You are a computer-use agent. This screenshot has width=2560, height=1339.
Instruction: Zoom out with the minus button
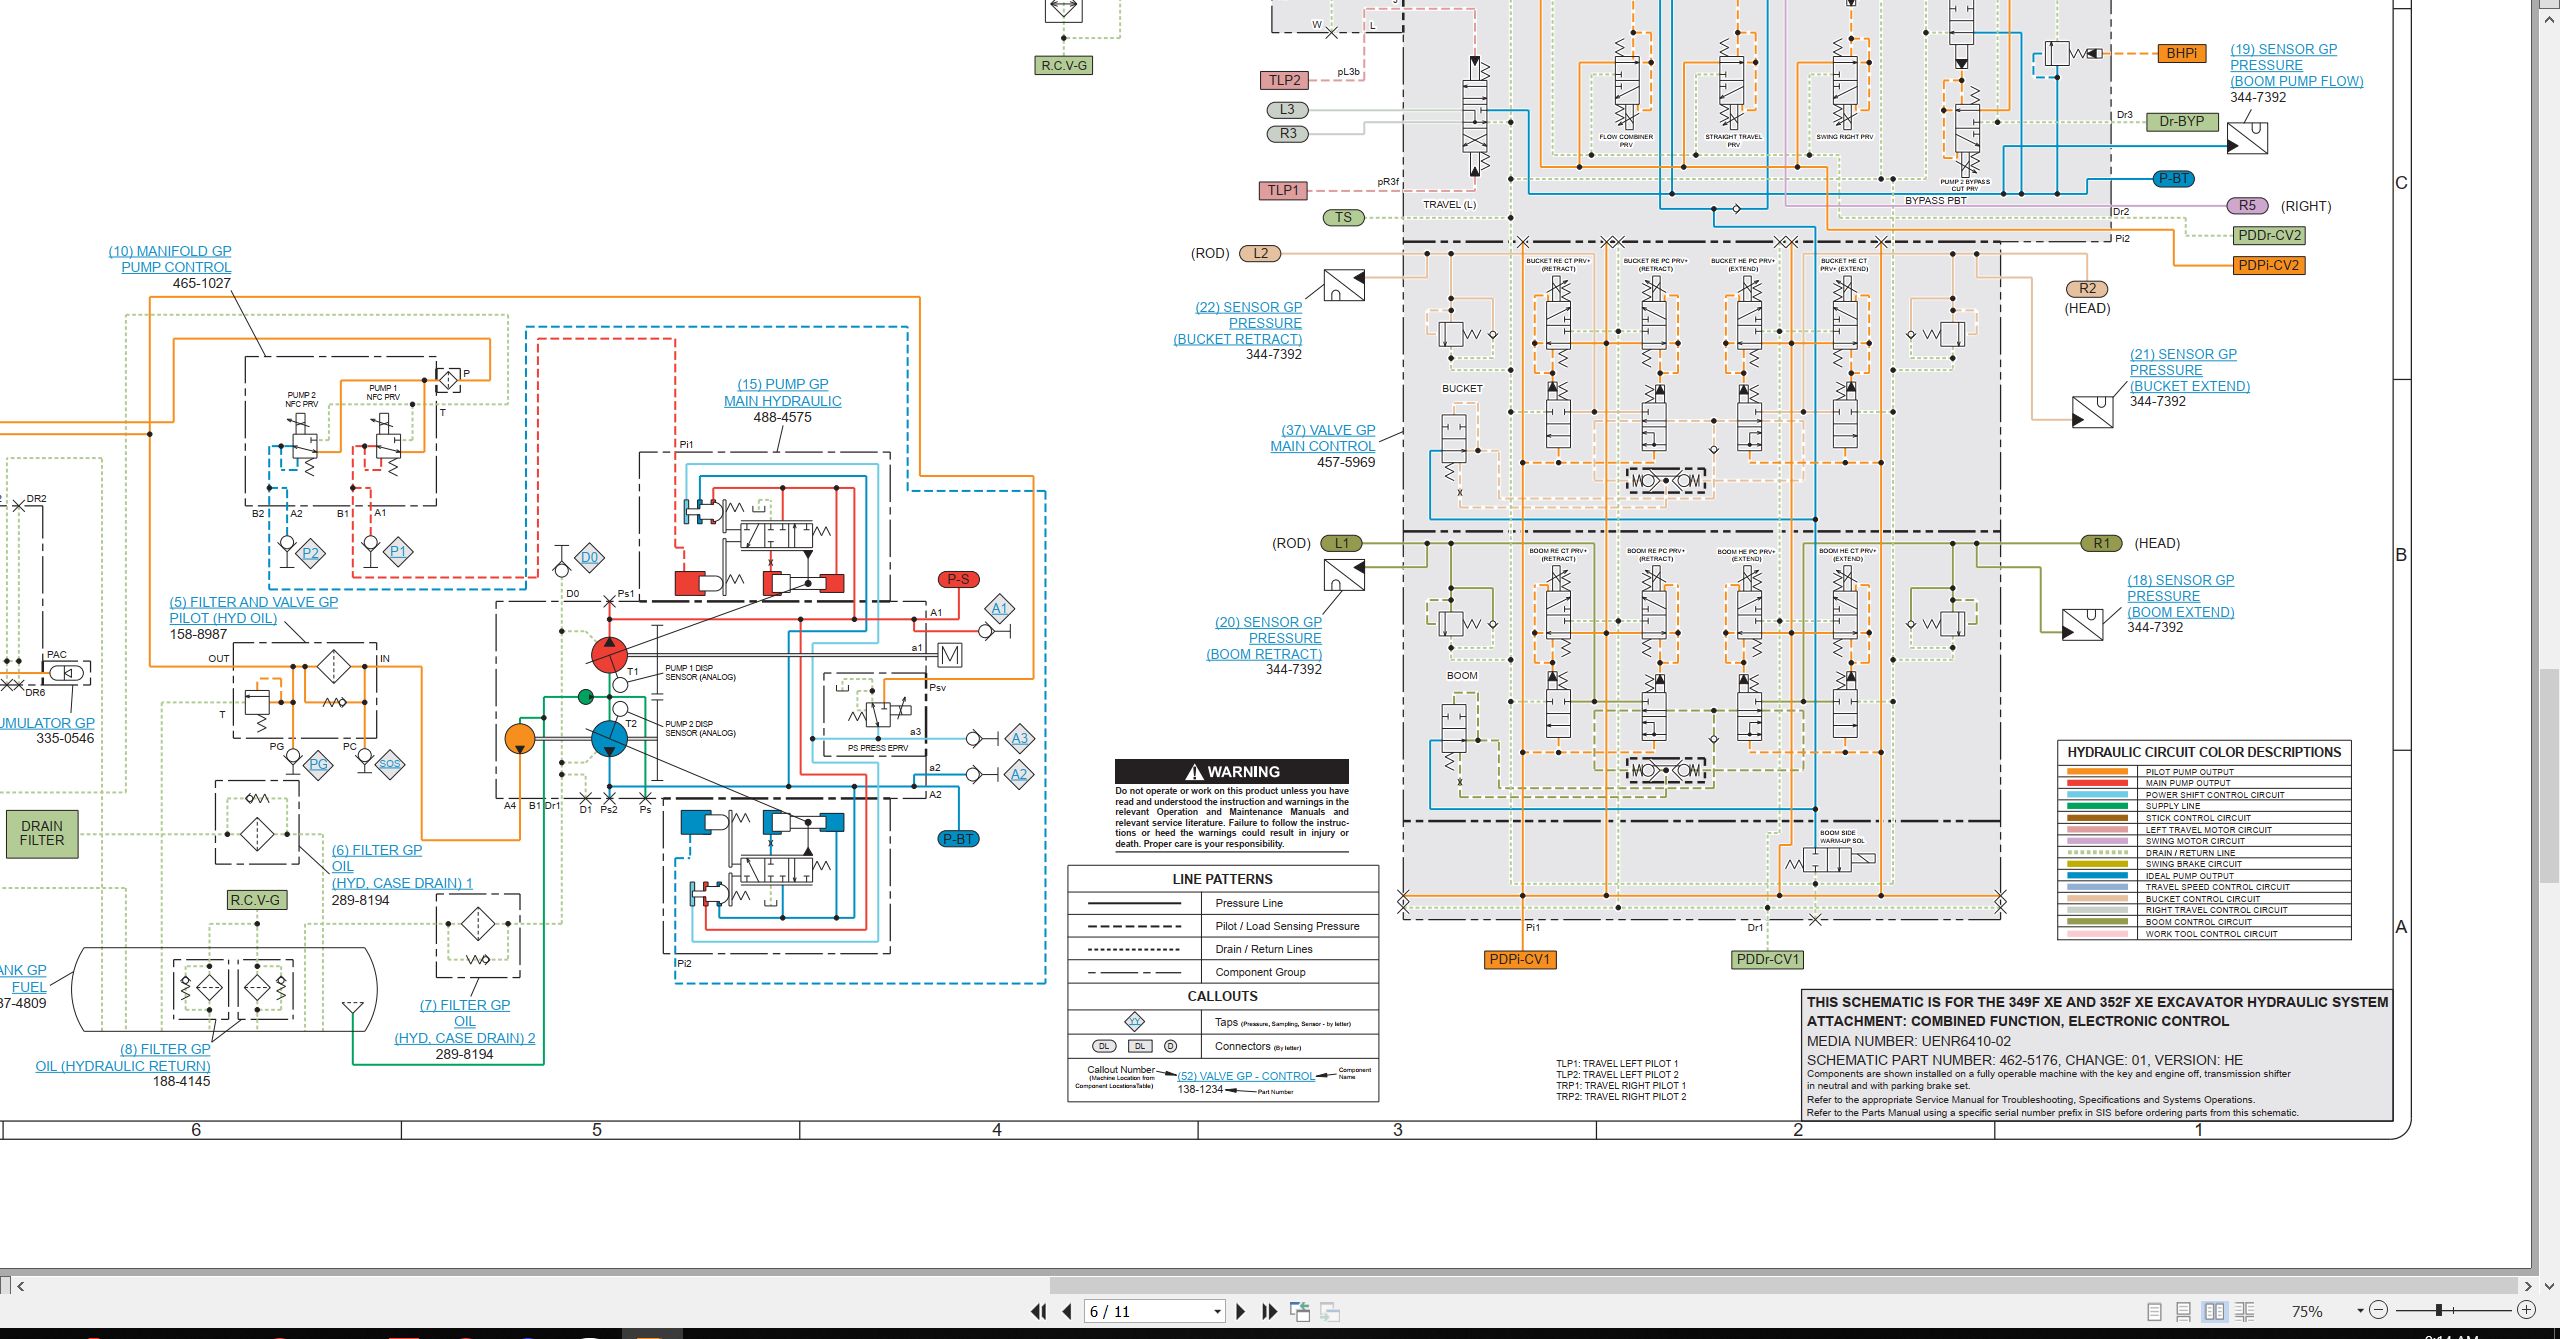2379,1310
